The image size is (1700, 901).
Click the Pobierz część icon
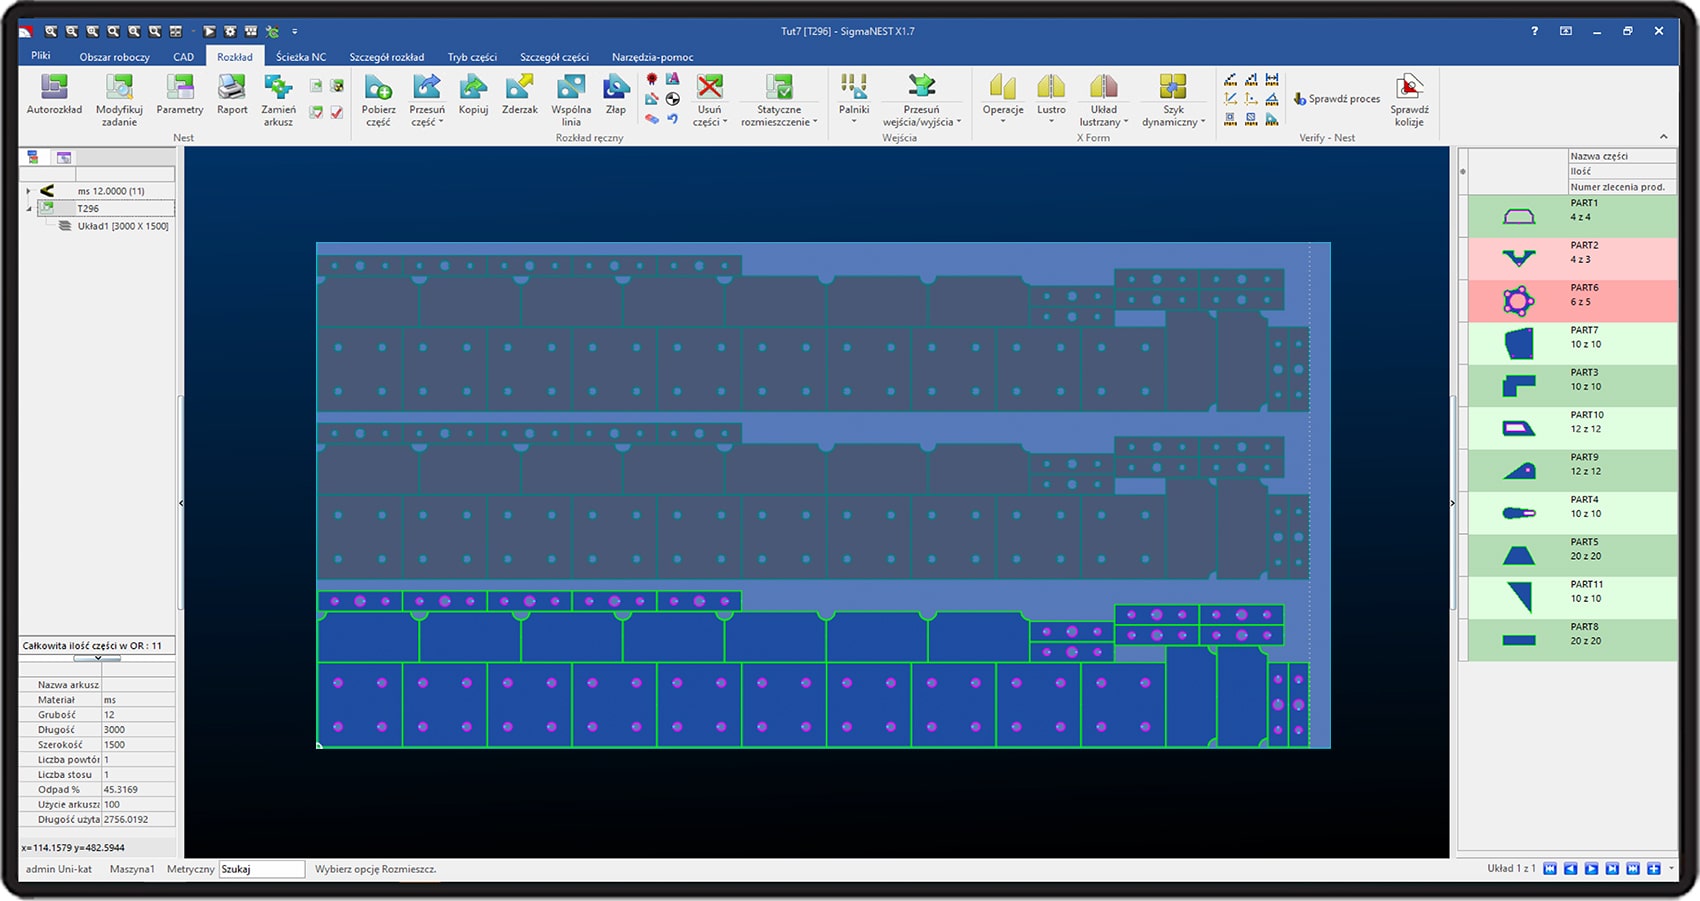pos(378,100)
